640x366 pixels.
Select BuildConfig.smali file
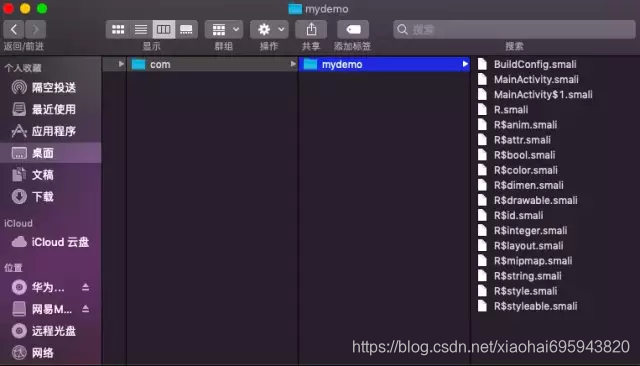pyautogui.click(x=535, y=64)
